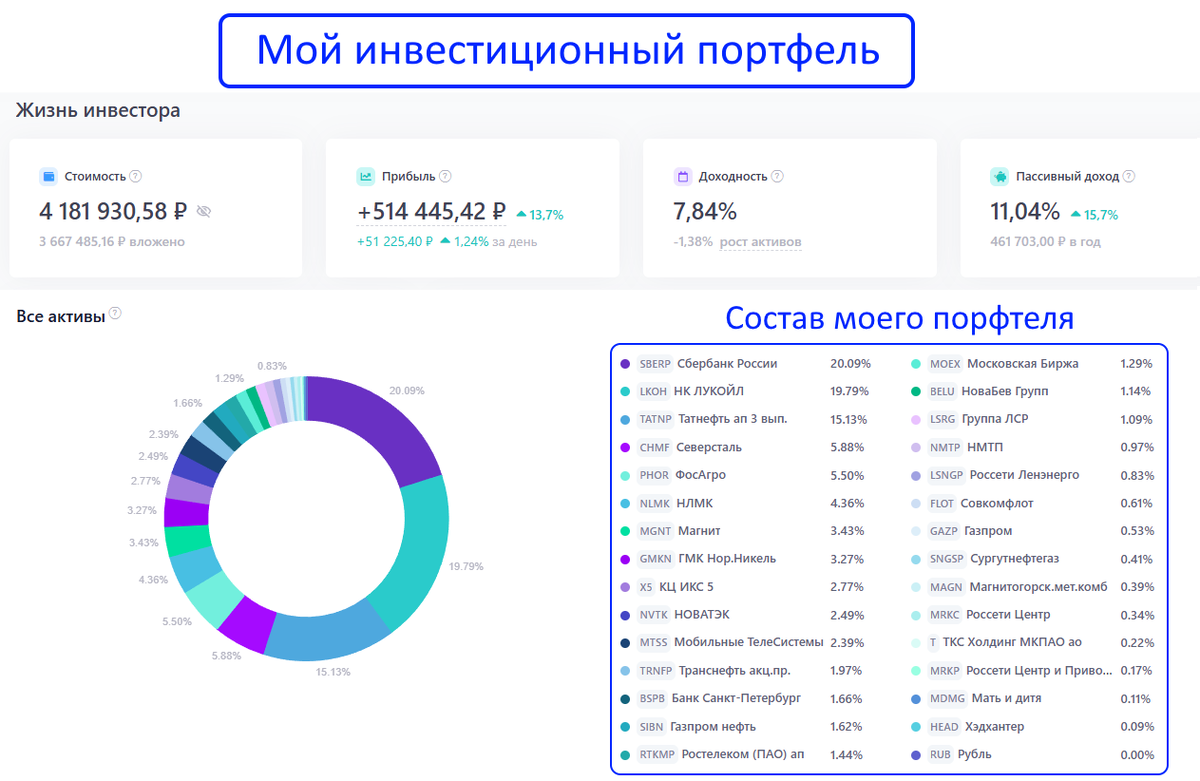
Task: Click Ростелеком (ПАО) ап name
Action: coord(743,755)
